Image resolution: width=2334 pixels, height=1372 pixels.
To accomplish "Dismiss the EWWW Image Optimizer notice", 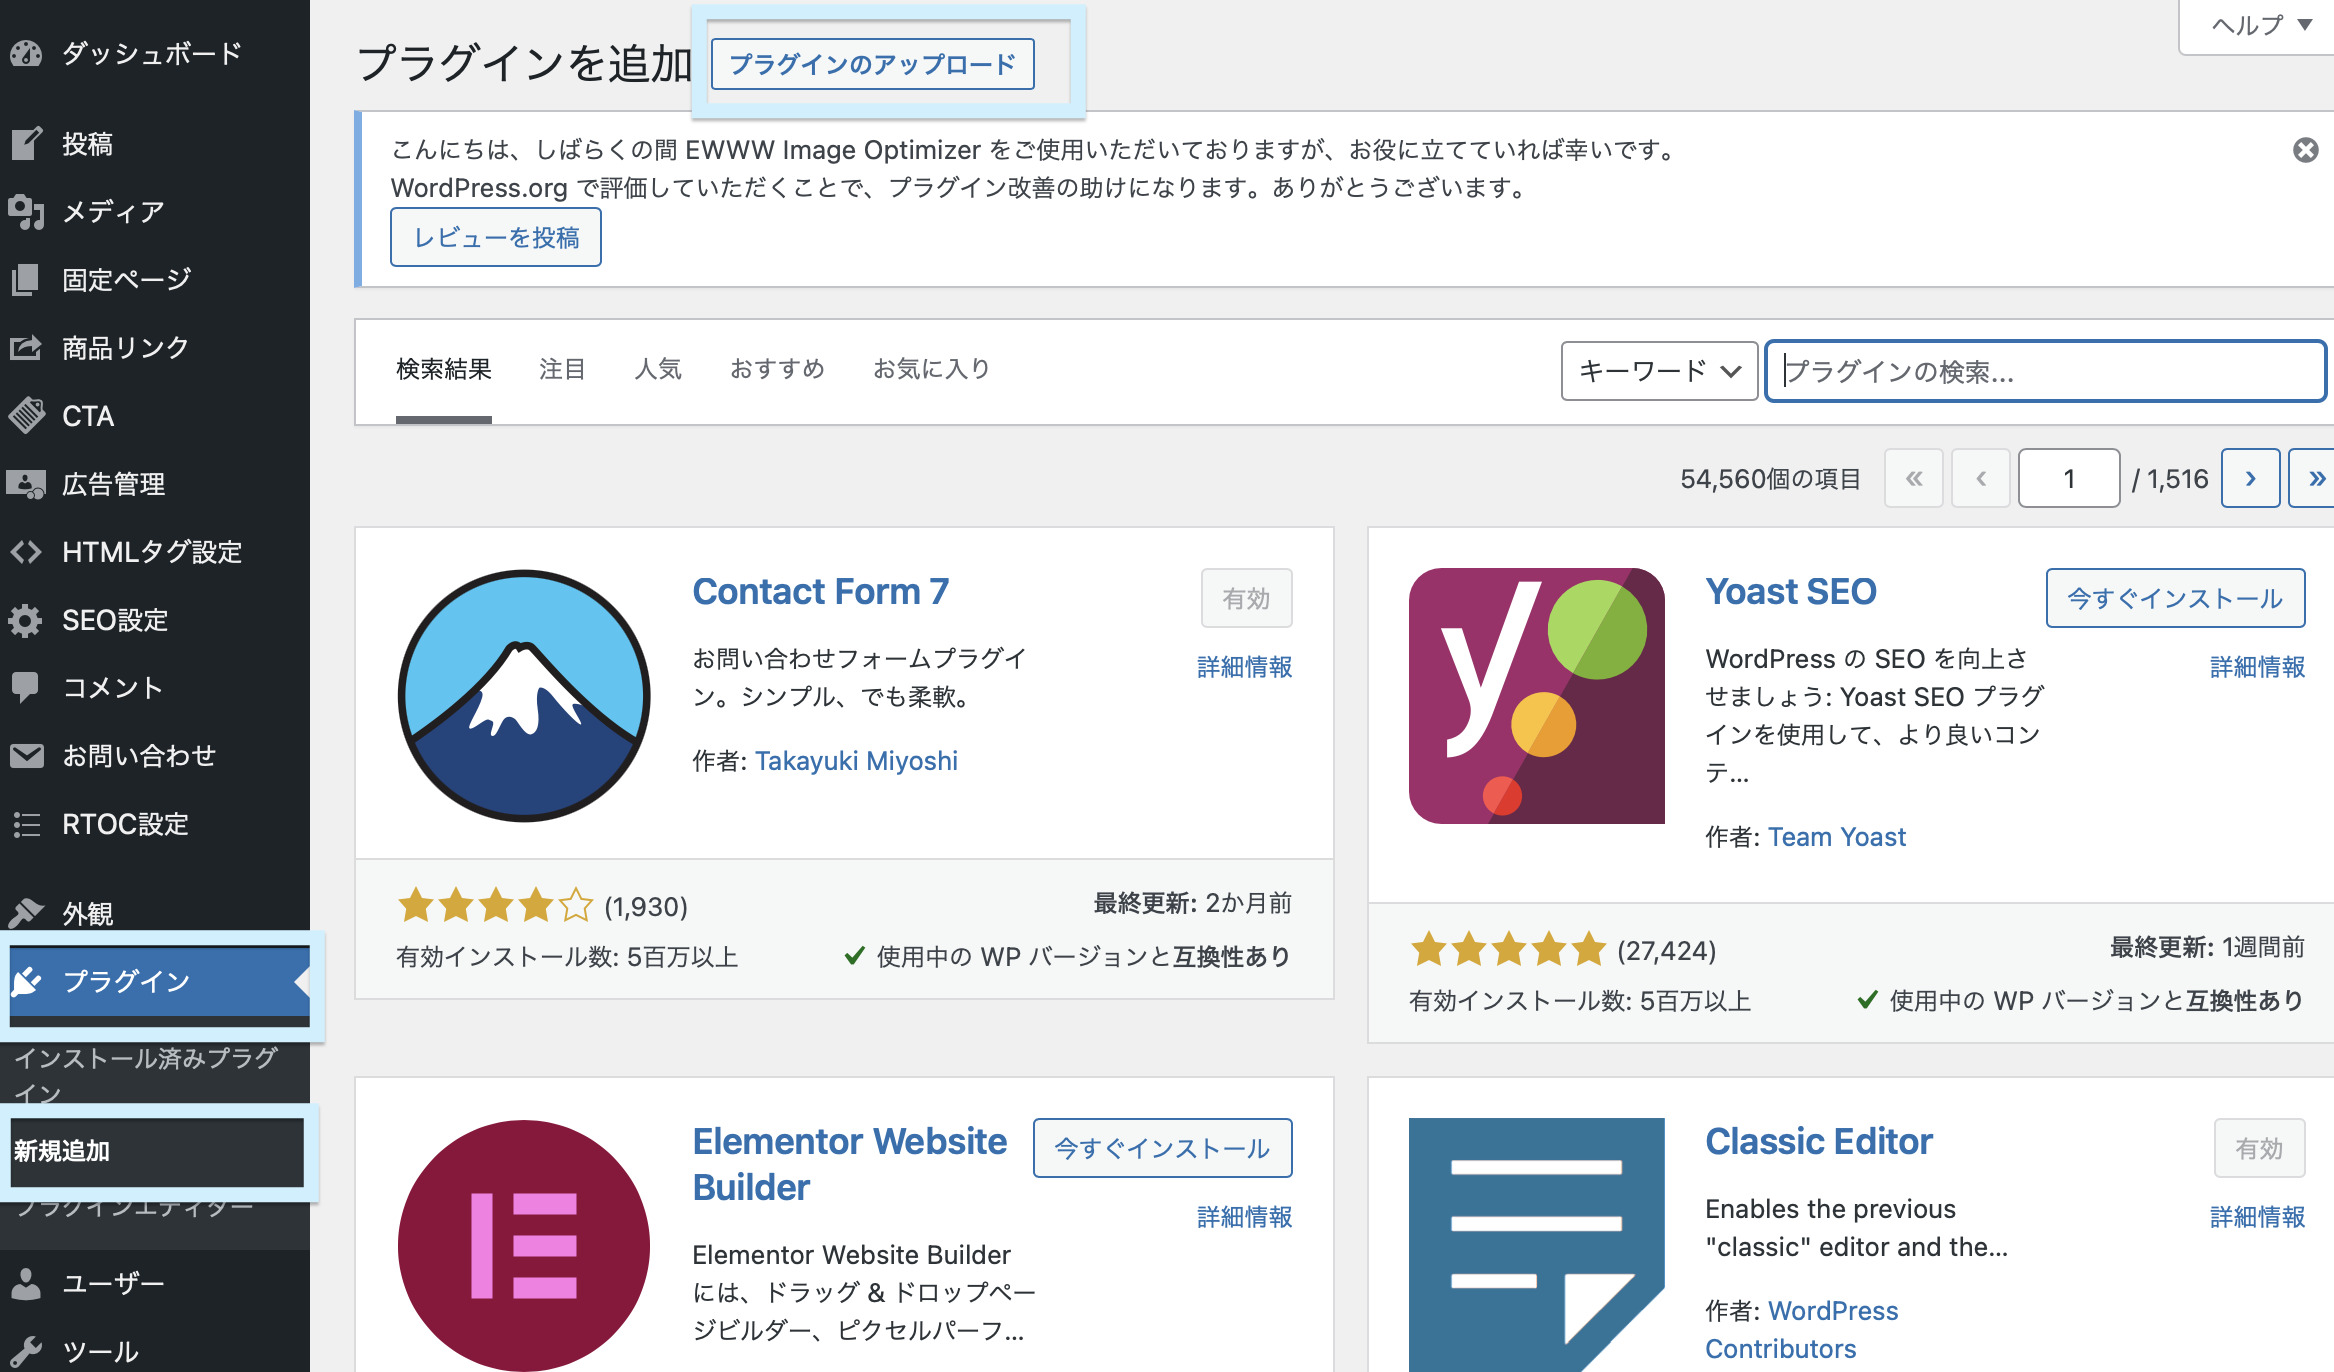I will tap(2305, 150).
